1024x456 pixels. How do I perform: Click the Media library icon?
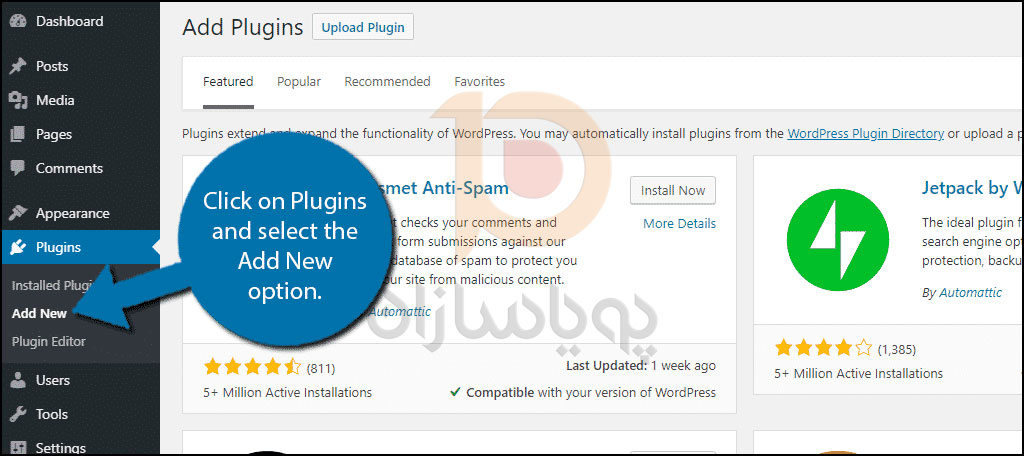(18, 100)
